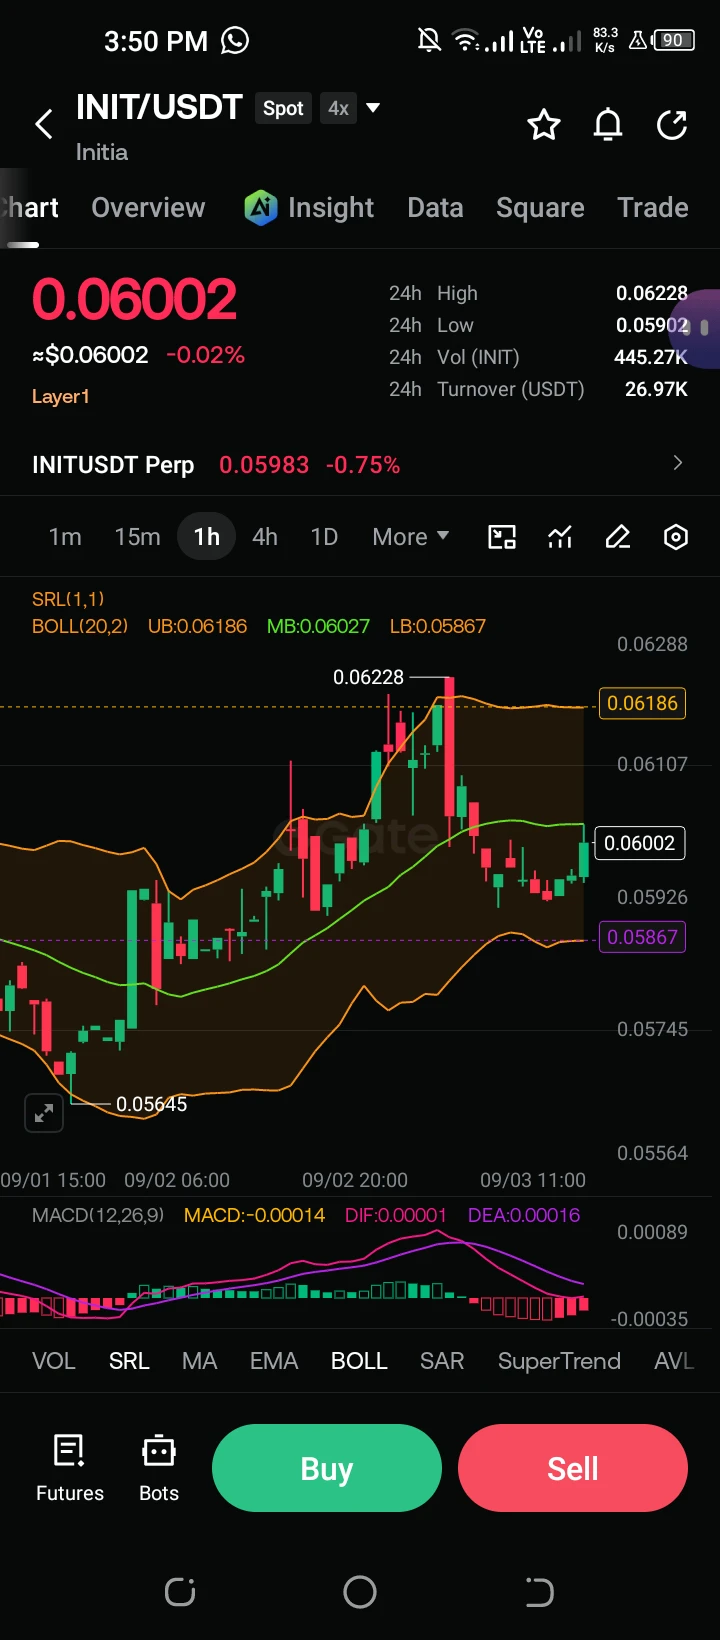Open picture-in-picture chart icon
720x1640 pixels.
pyautogui.click(x=502, y=537)
